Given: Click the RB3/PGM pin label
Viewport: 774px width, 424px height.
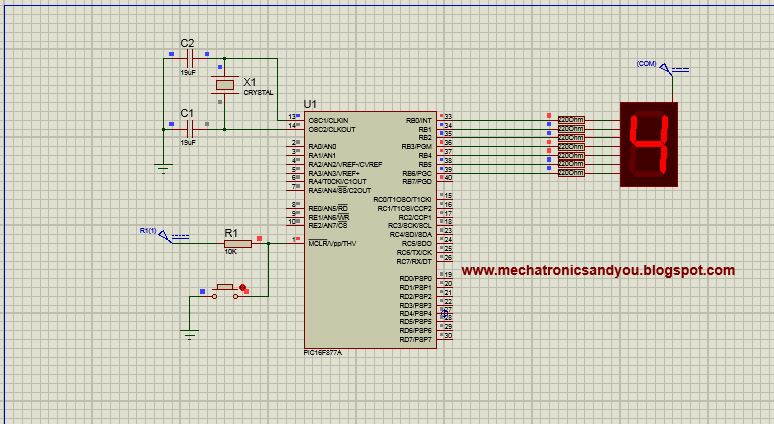Looking at the screenshot, I should tap(416, 147).
